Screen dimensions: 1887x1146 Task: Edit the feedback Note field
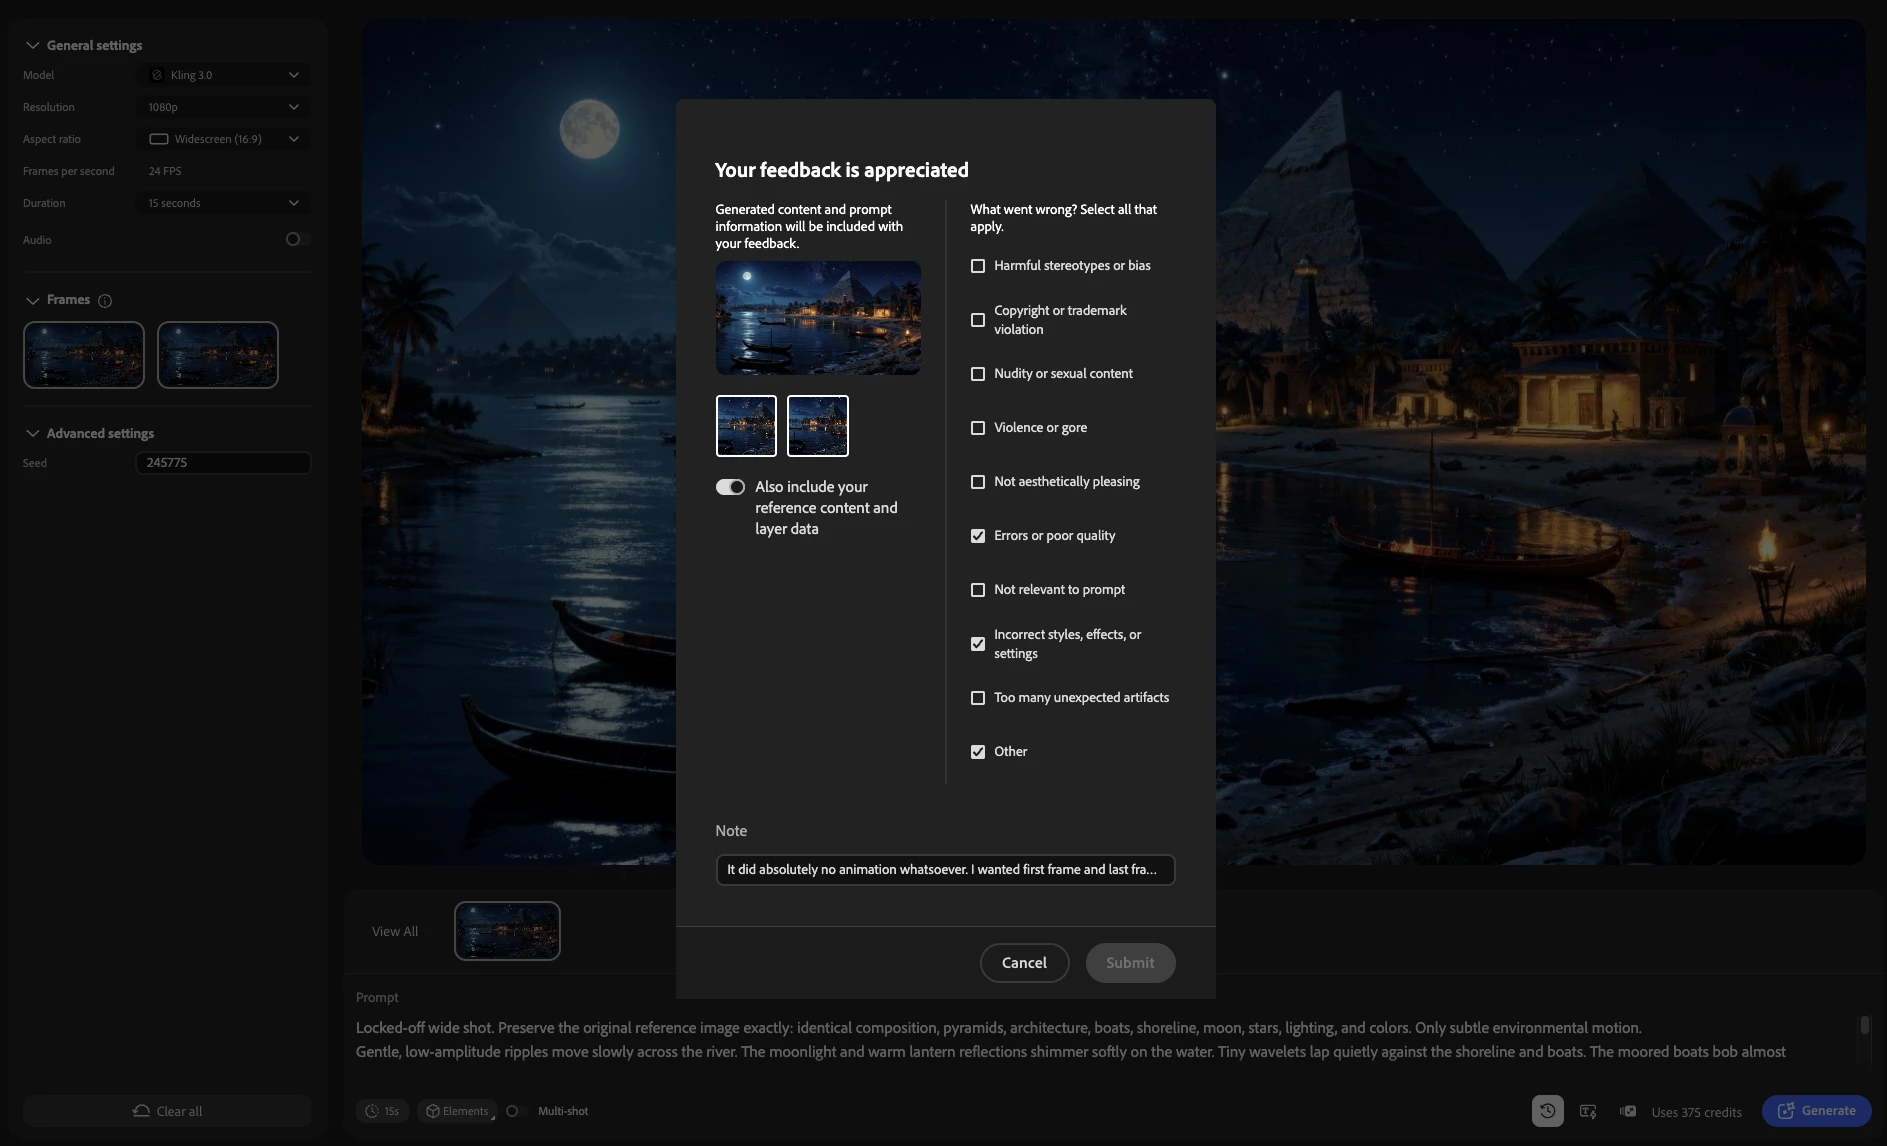pos(945,870)
